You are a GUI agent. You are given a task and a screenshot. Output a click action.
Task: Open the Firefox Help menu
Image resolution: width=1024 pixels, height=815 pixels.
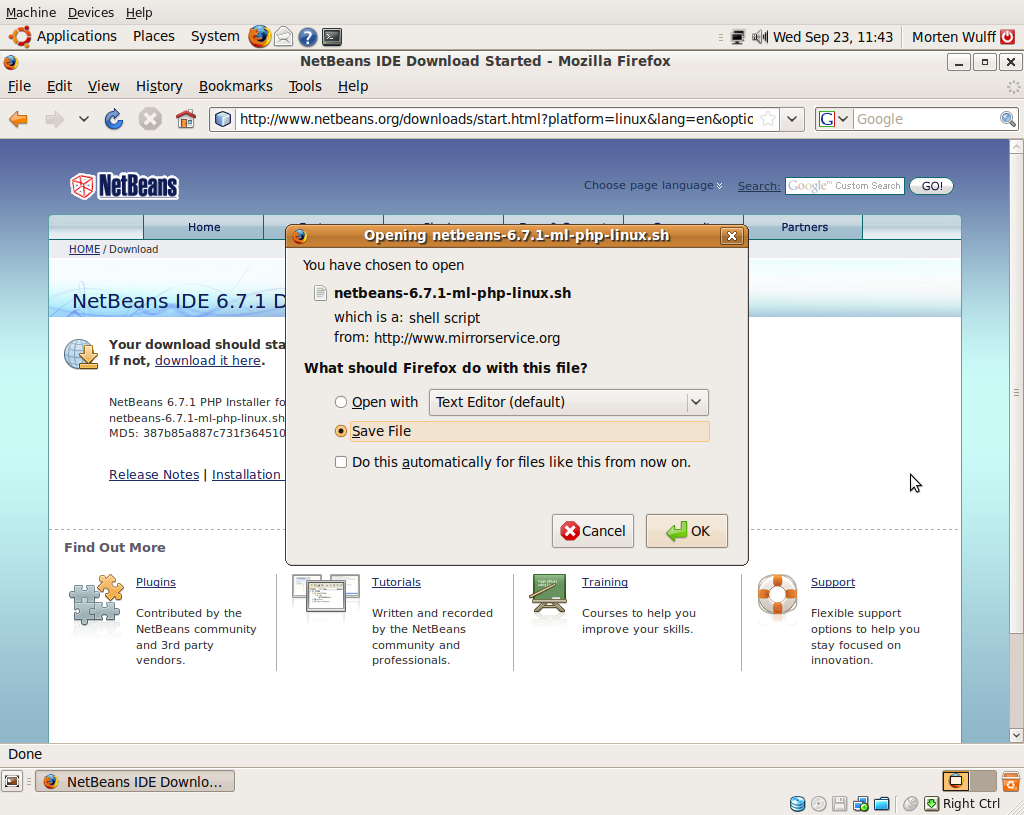click(x=353, y=86)
